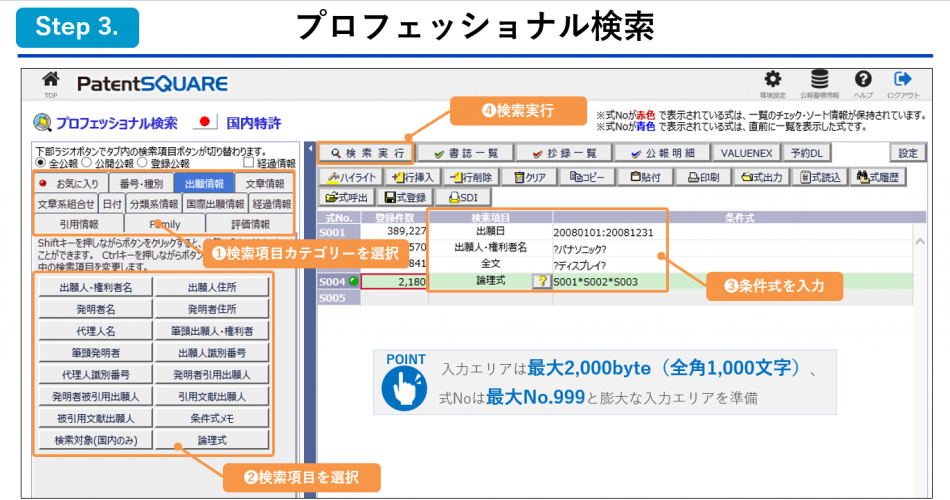This screenshot has width=950, height=500.
Task: Open environment settings gear icon
Action: coord(772,80)
